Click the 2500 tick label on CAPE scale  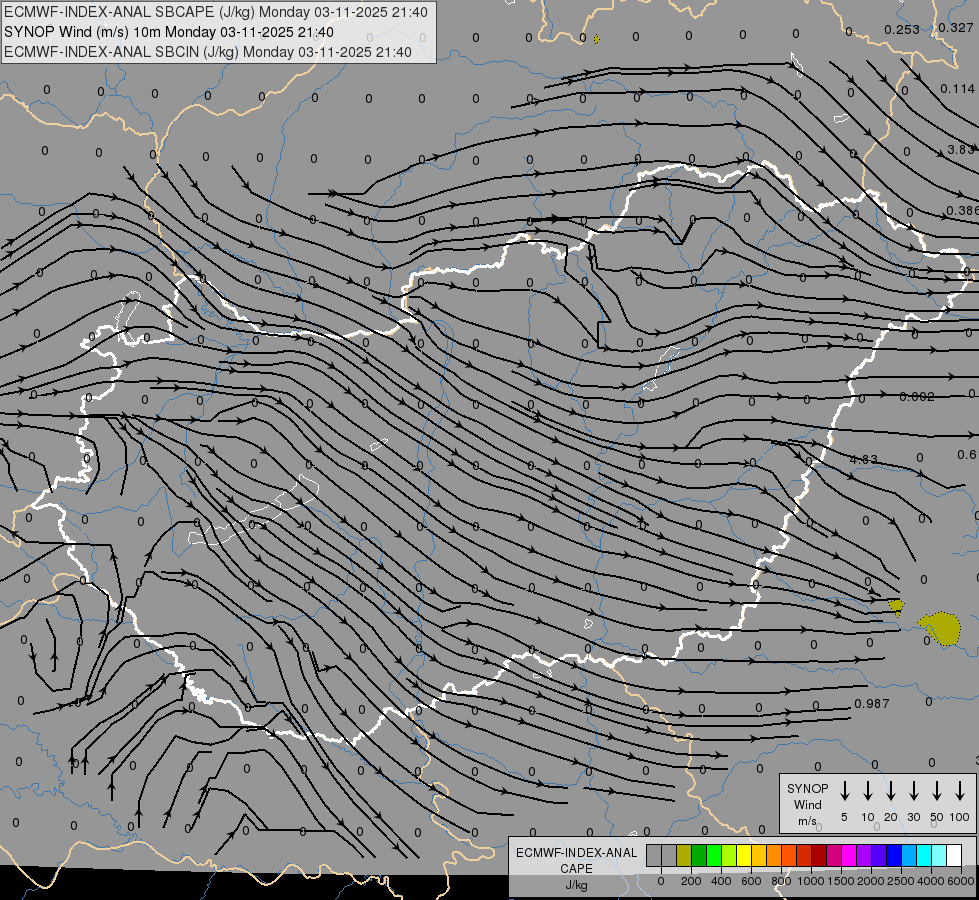pyautogui.click(x=901, y=881)
